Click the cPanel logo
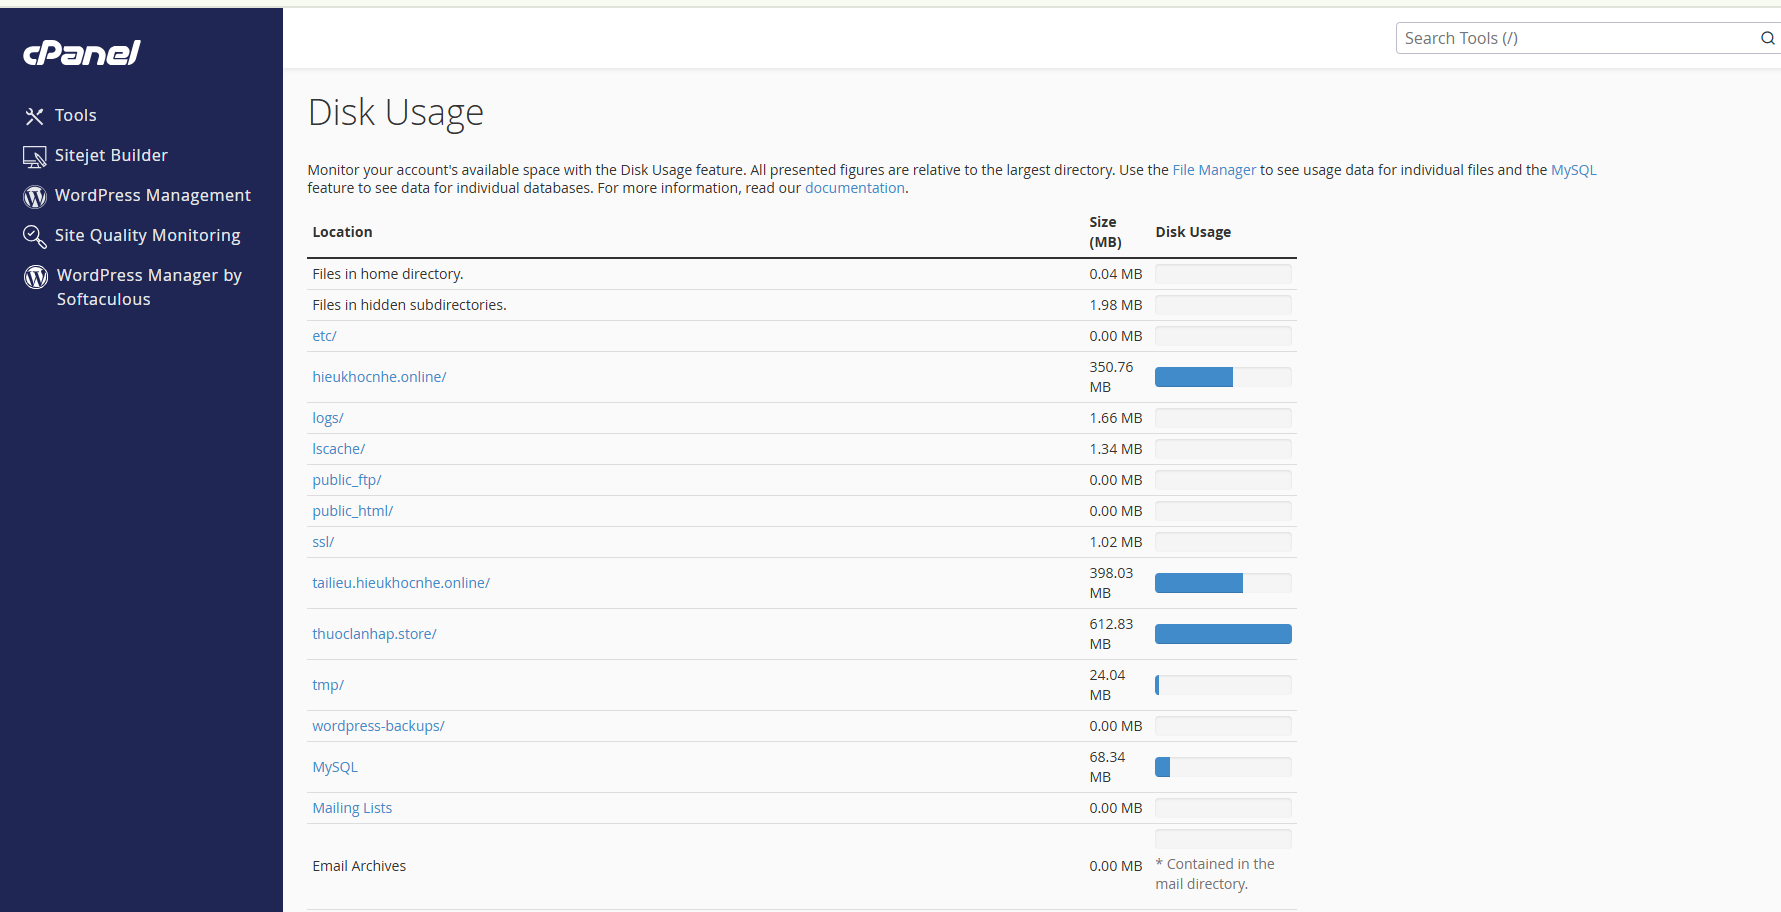Screen dimensions: 1781x912 tap(82, 53)
